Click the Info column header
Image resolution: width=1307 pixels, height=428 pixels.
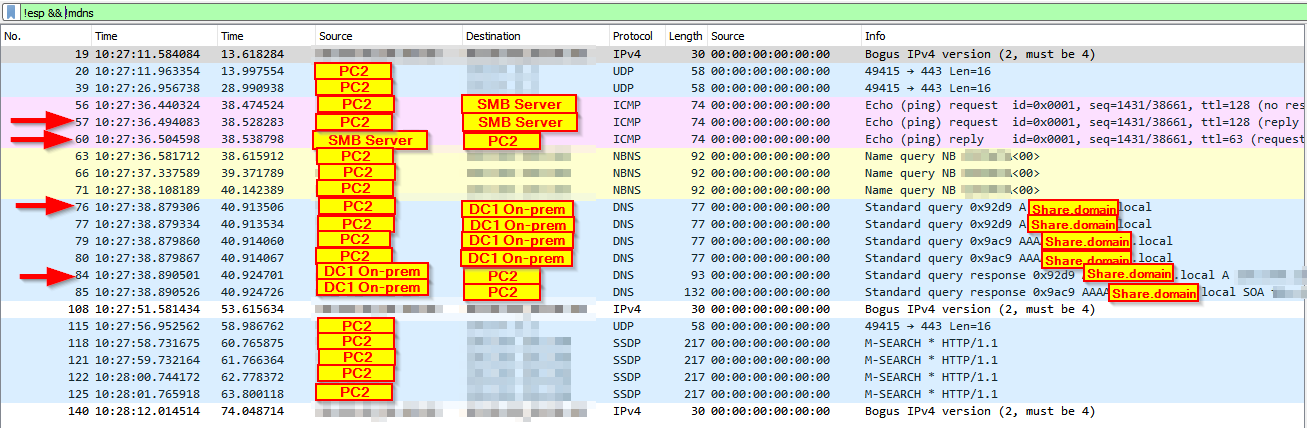(x=875, y=36)
